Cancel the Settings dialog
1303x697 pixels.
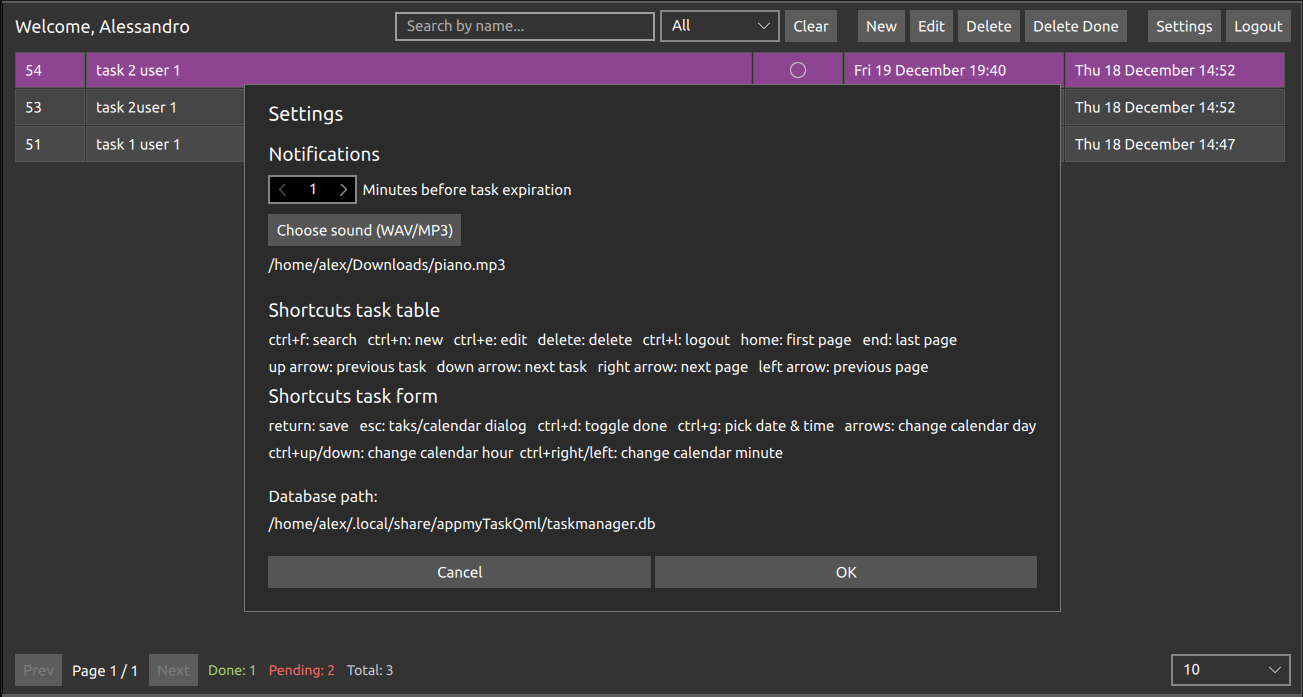tap(459, 571)
